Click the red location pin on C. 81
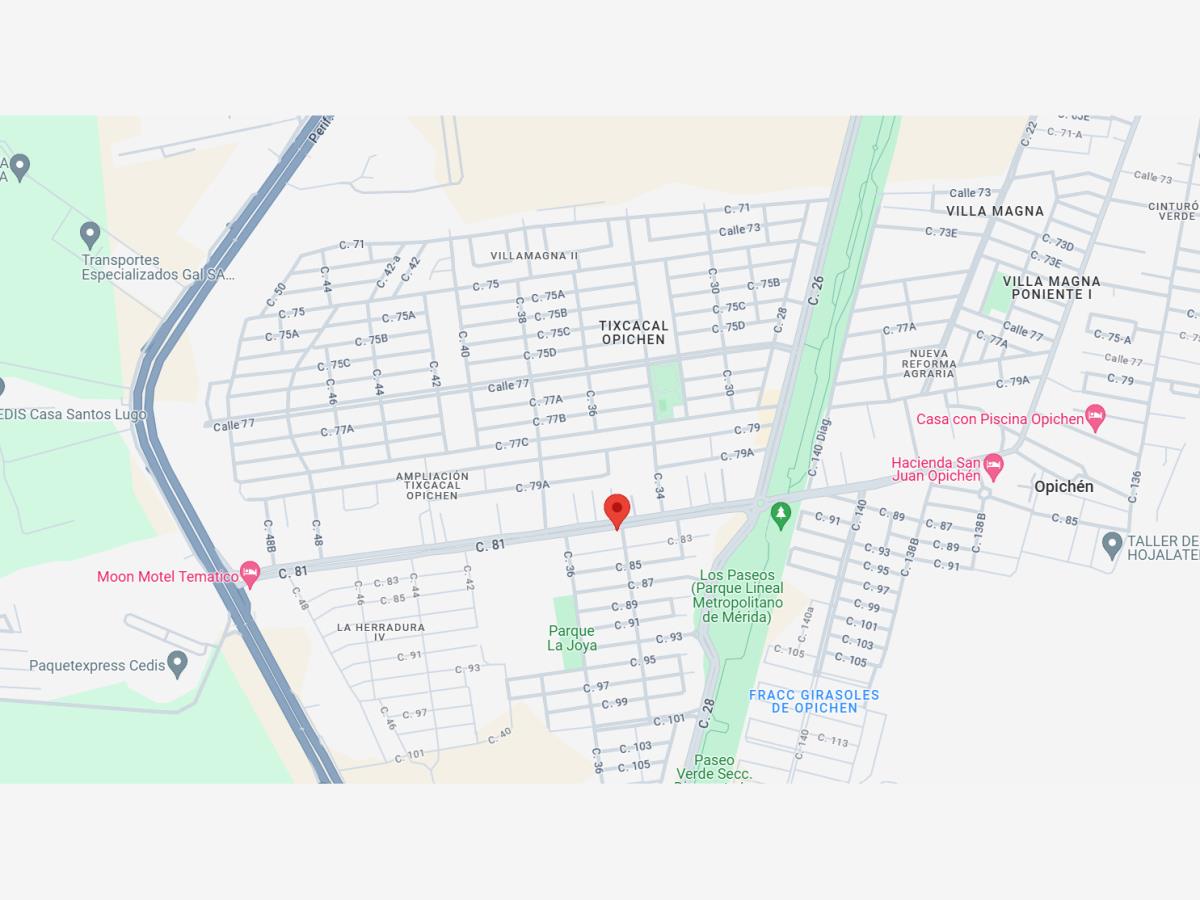Viewport: 1200px width, 900px height. click(617, 510)
